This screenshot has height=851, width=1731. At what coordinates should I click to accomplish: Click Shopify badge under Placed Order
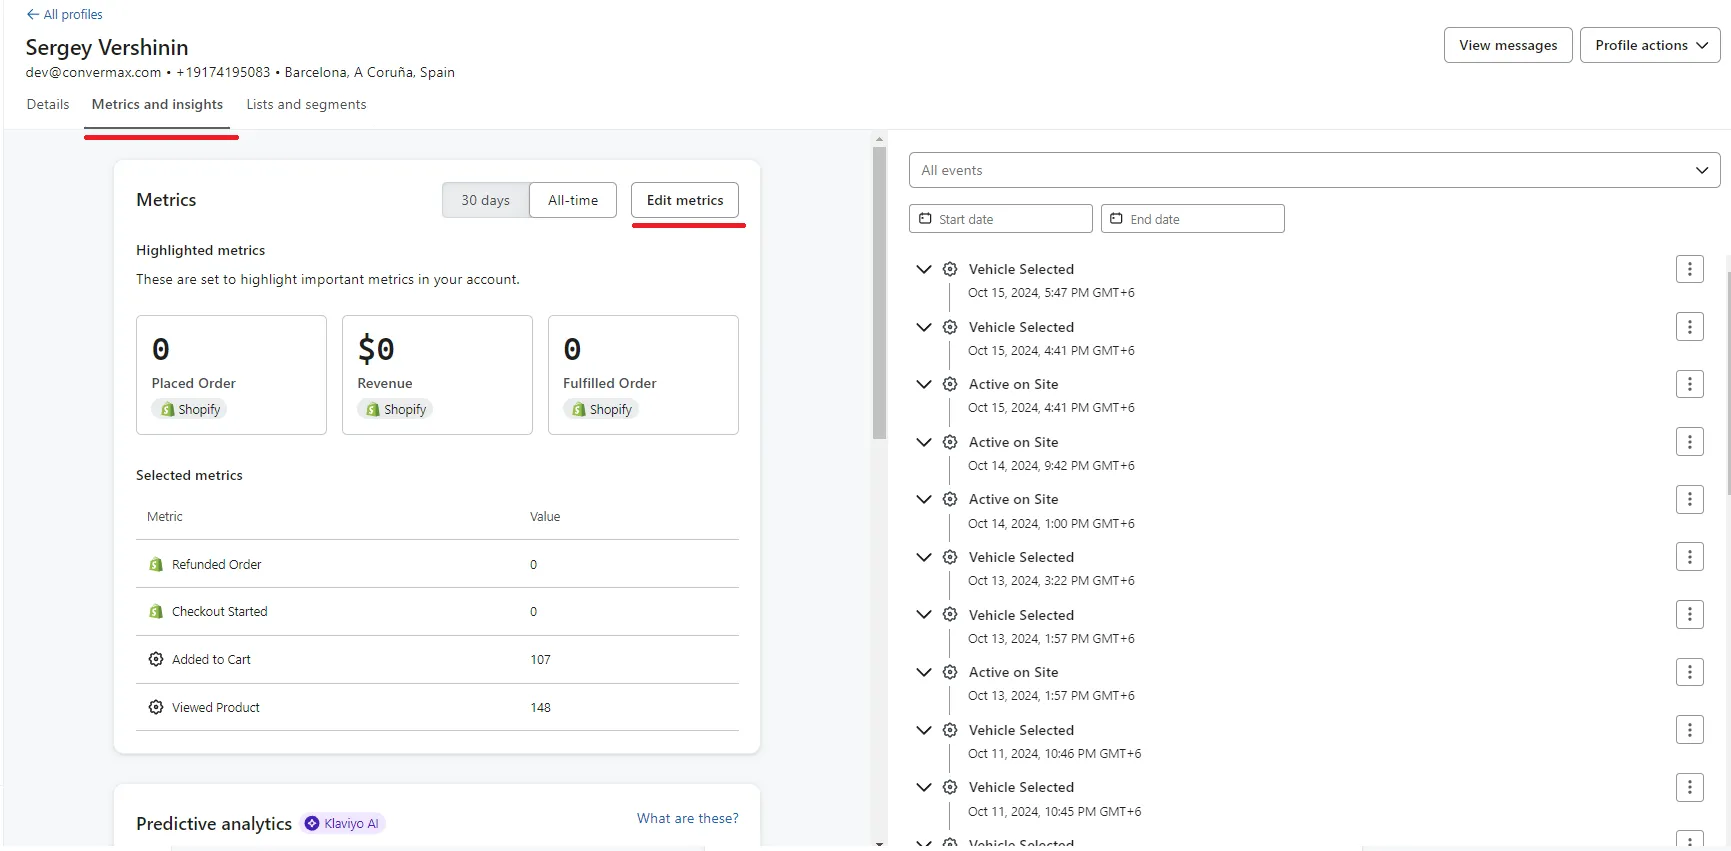click(190, 409)
